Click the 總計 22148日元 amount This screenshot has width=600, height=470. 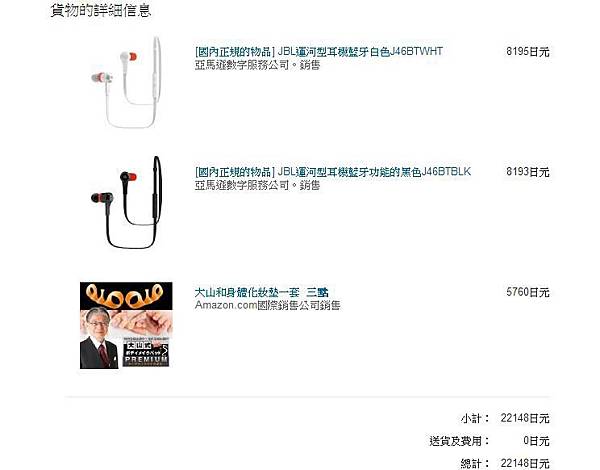click(525, 463)
